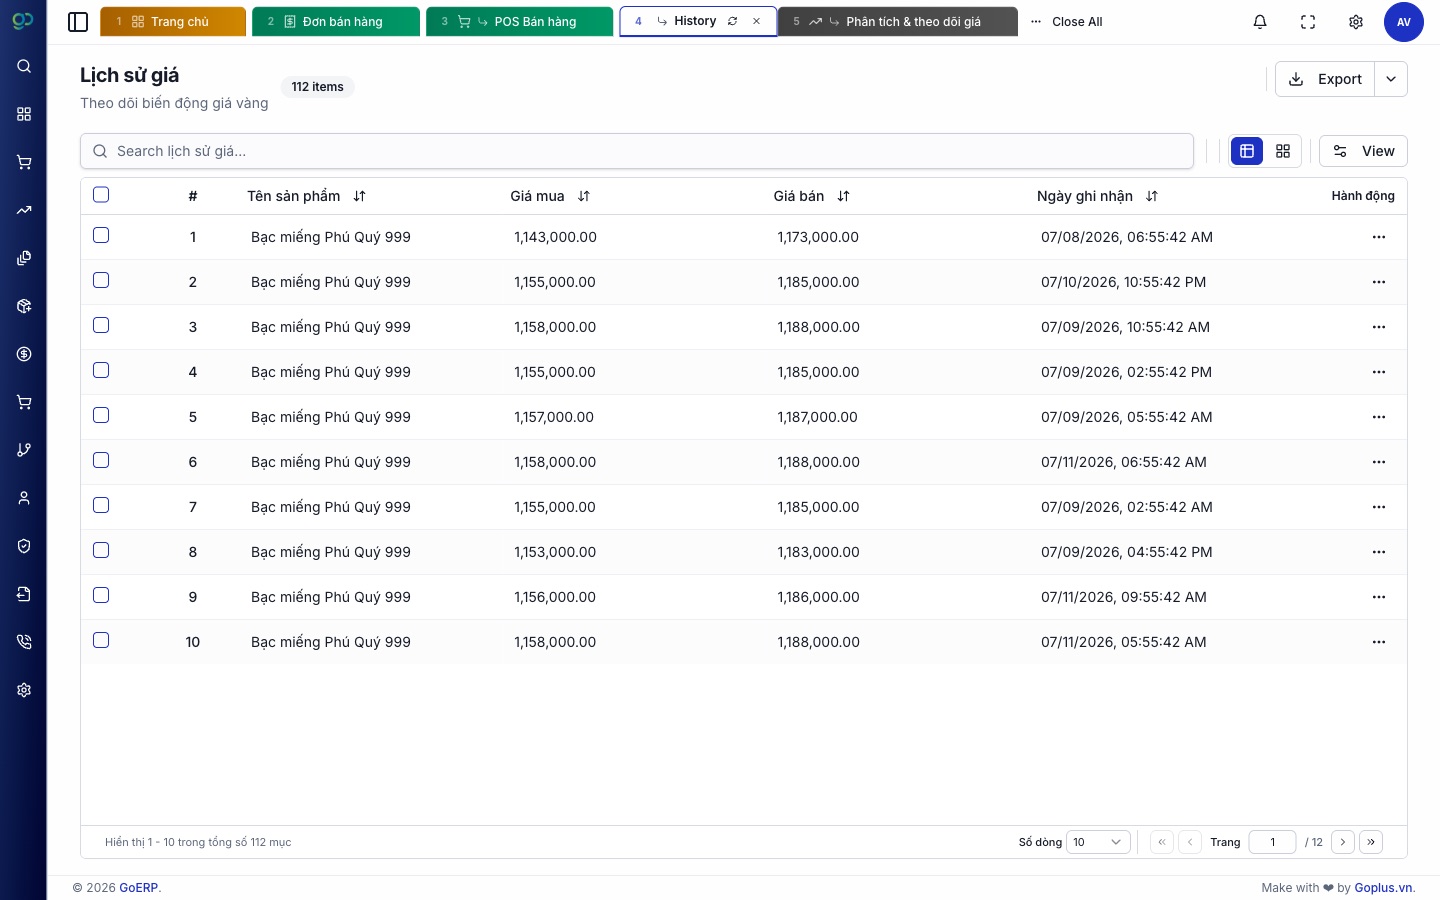
Task: Switch to Phân tích & theo dõi giá tab
Action: click(898, 22)
